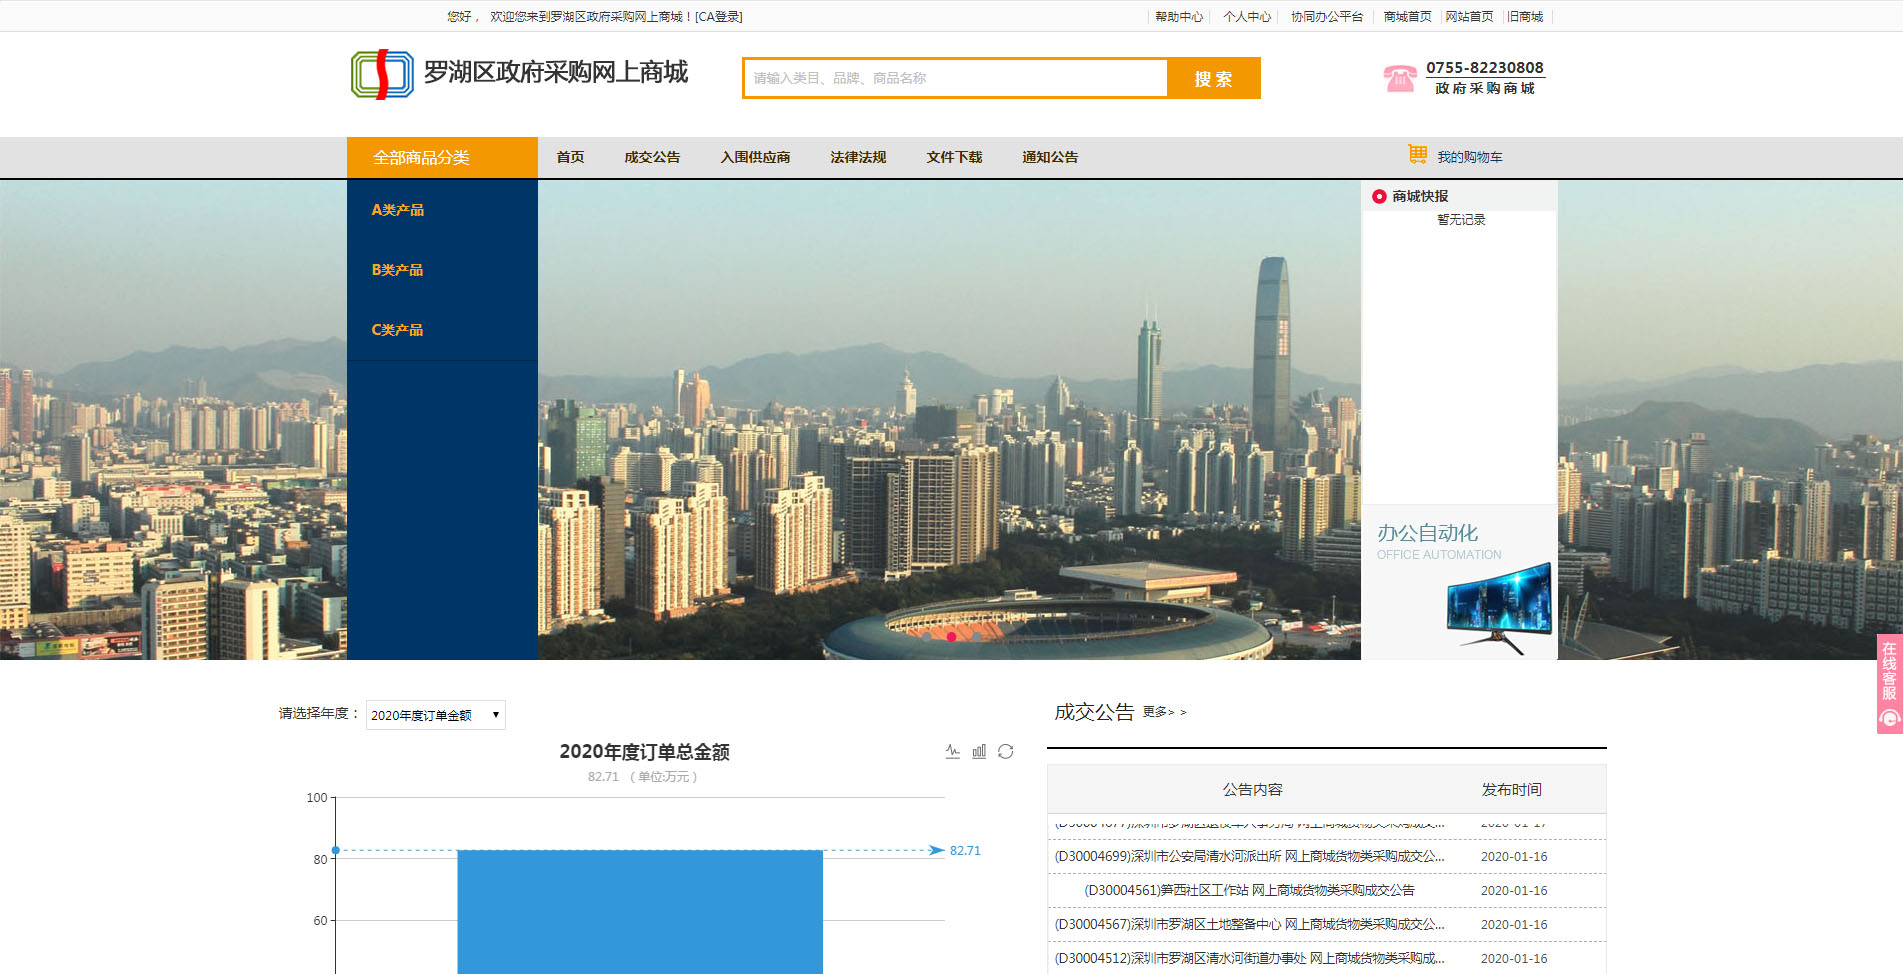Screen dimensions: 1903x974
Task: Click the Luohu mall logo icon
Action: 382,75
